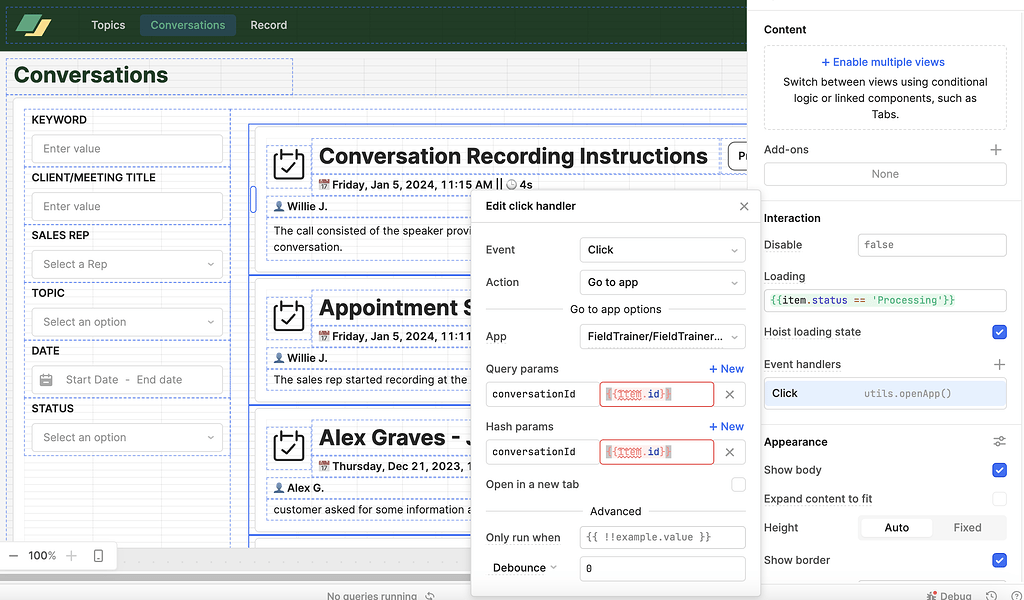Go to the Record tab

tap(268, 25)
